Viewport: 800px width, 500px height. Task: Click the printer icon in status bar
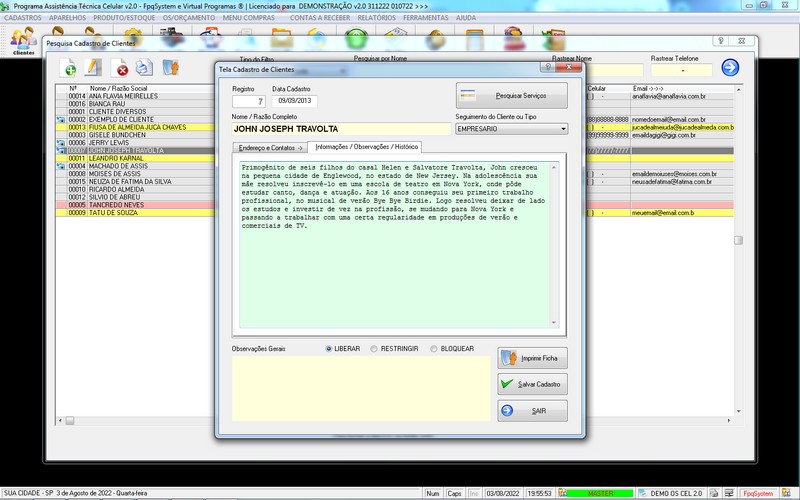714,493
